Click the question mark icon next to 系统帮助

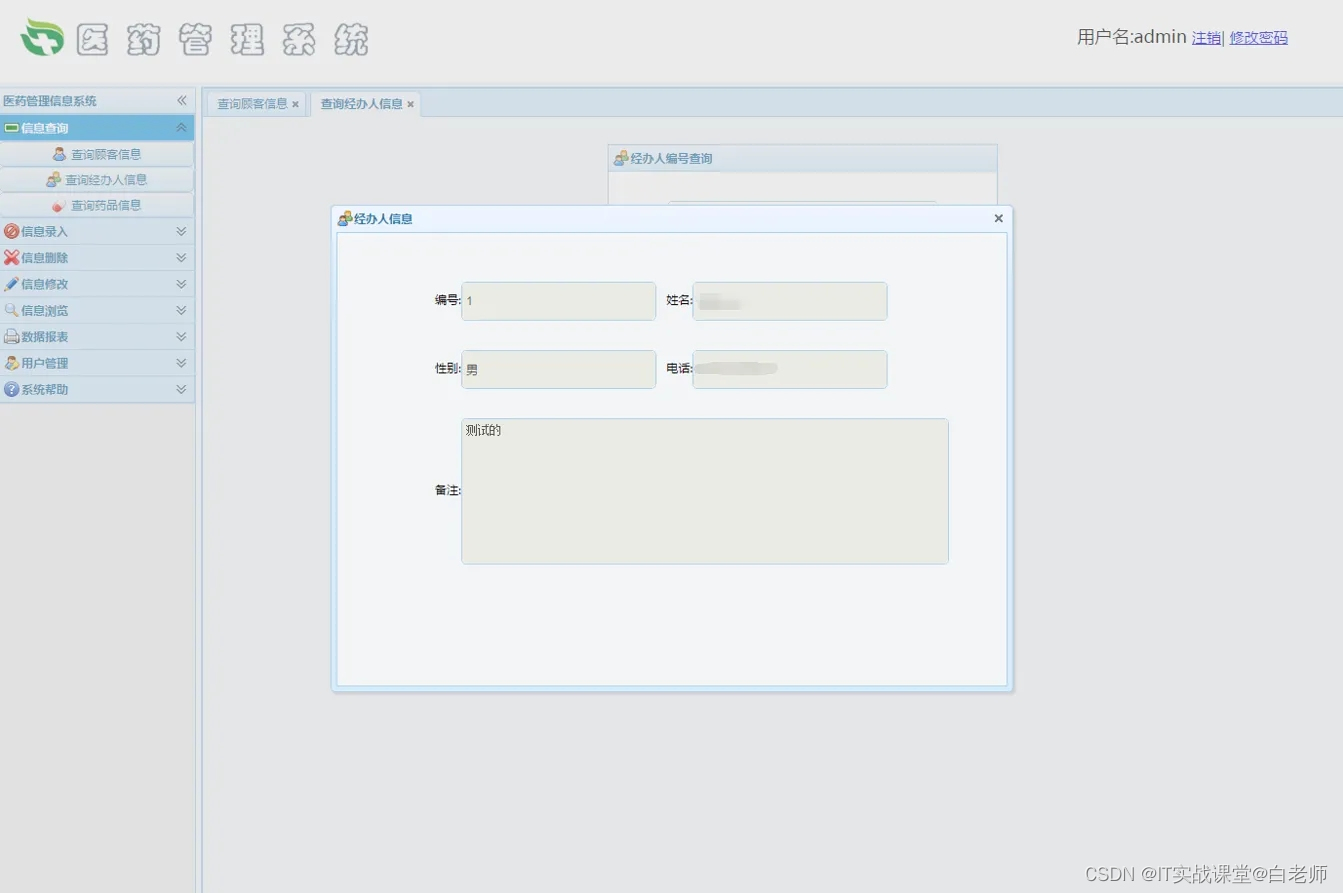pos(11,389)
